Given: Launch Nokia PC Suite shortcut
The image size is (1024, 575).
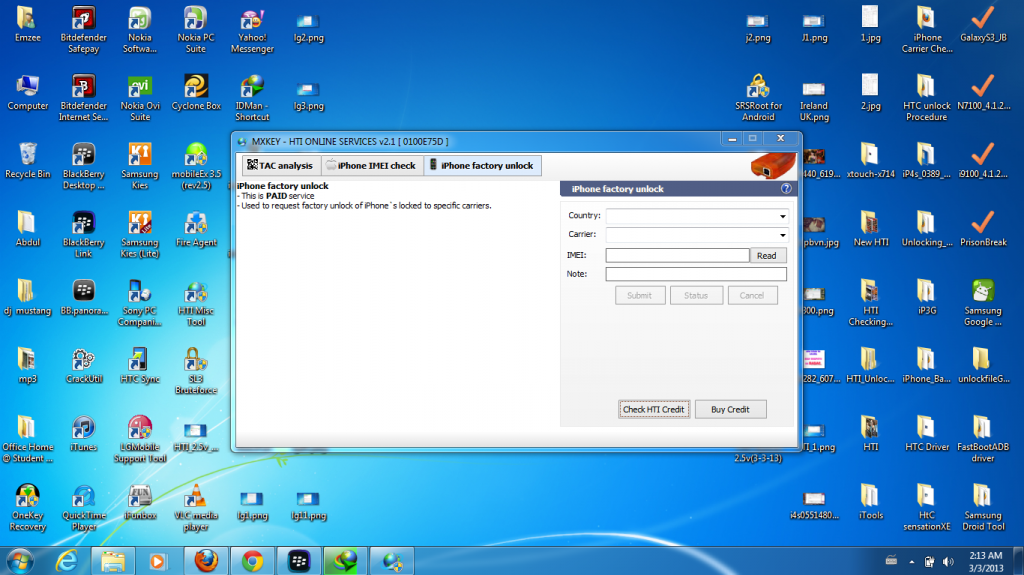Looking at the screenshot, I should (x=195, y=30).
